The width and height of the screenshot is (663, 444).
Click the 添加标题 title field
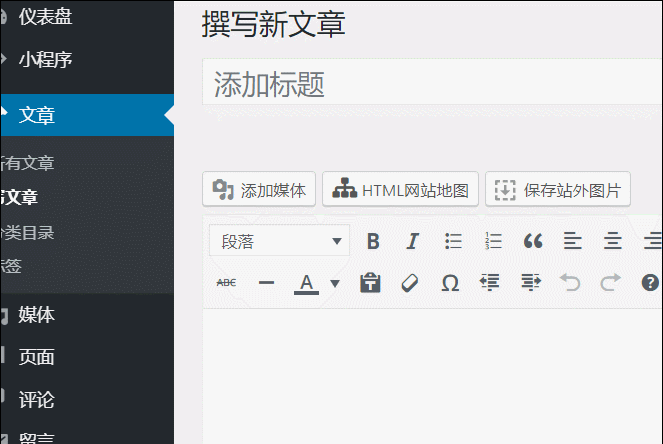pyautogui.click(x=433, y=82)
